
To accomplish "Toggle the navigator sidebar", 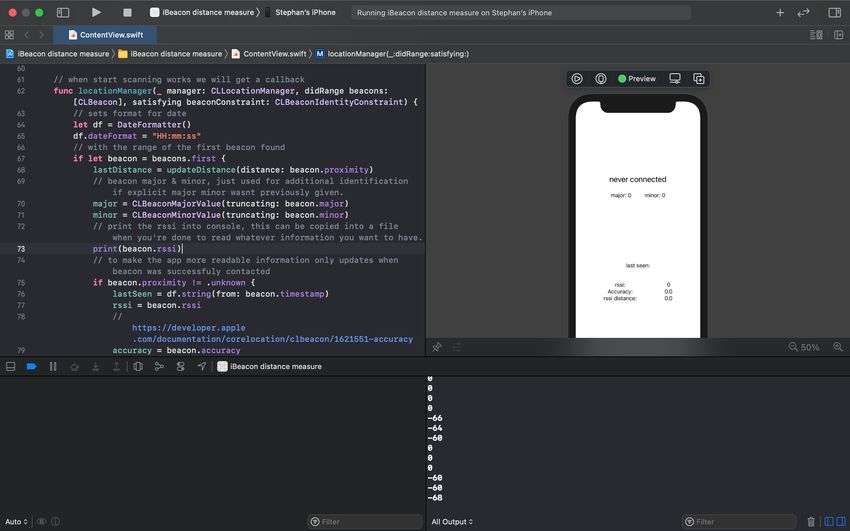I will click(63, 12).
